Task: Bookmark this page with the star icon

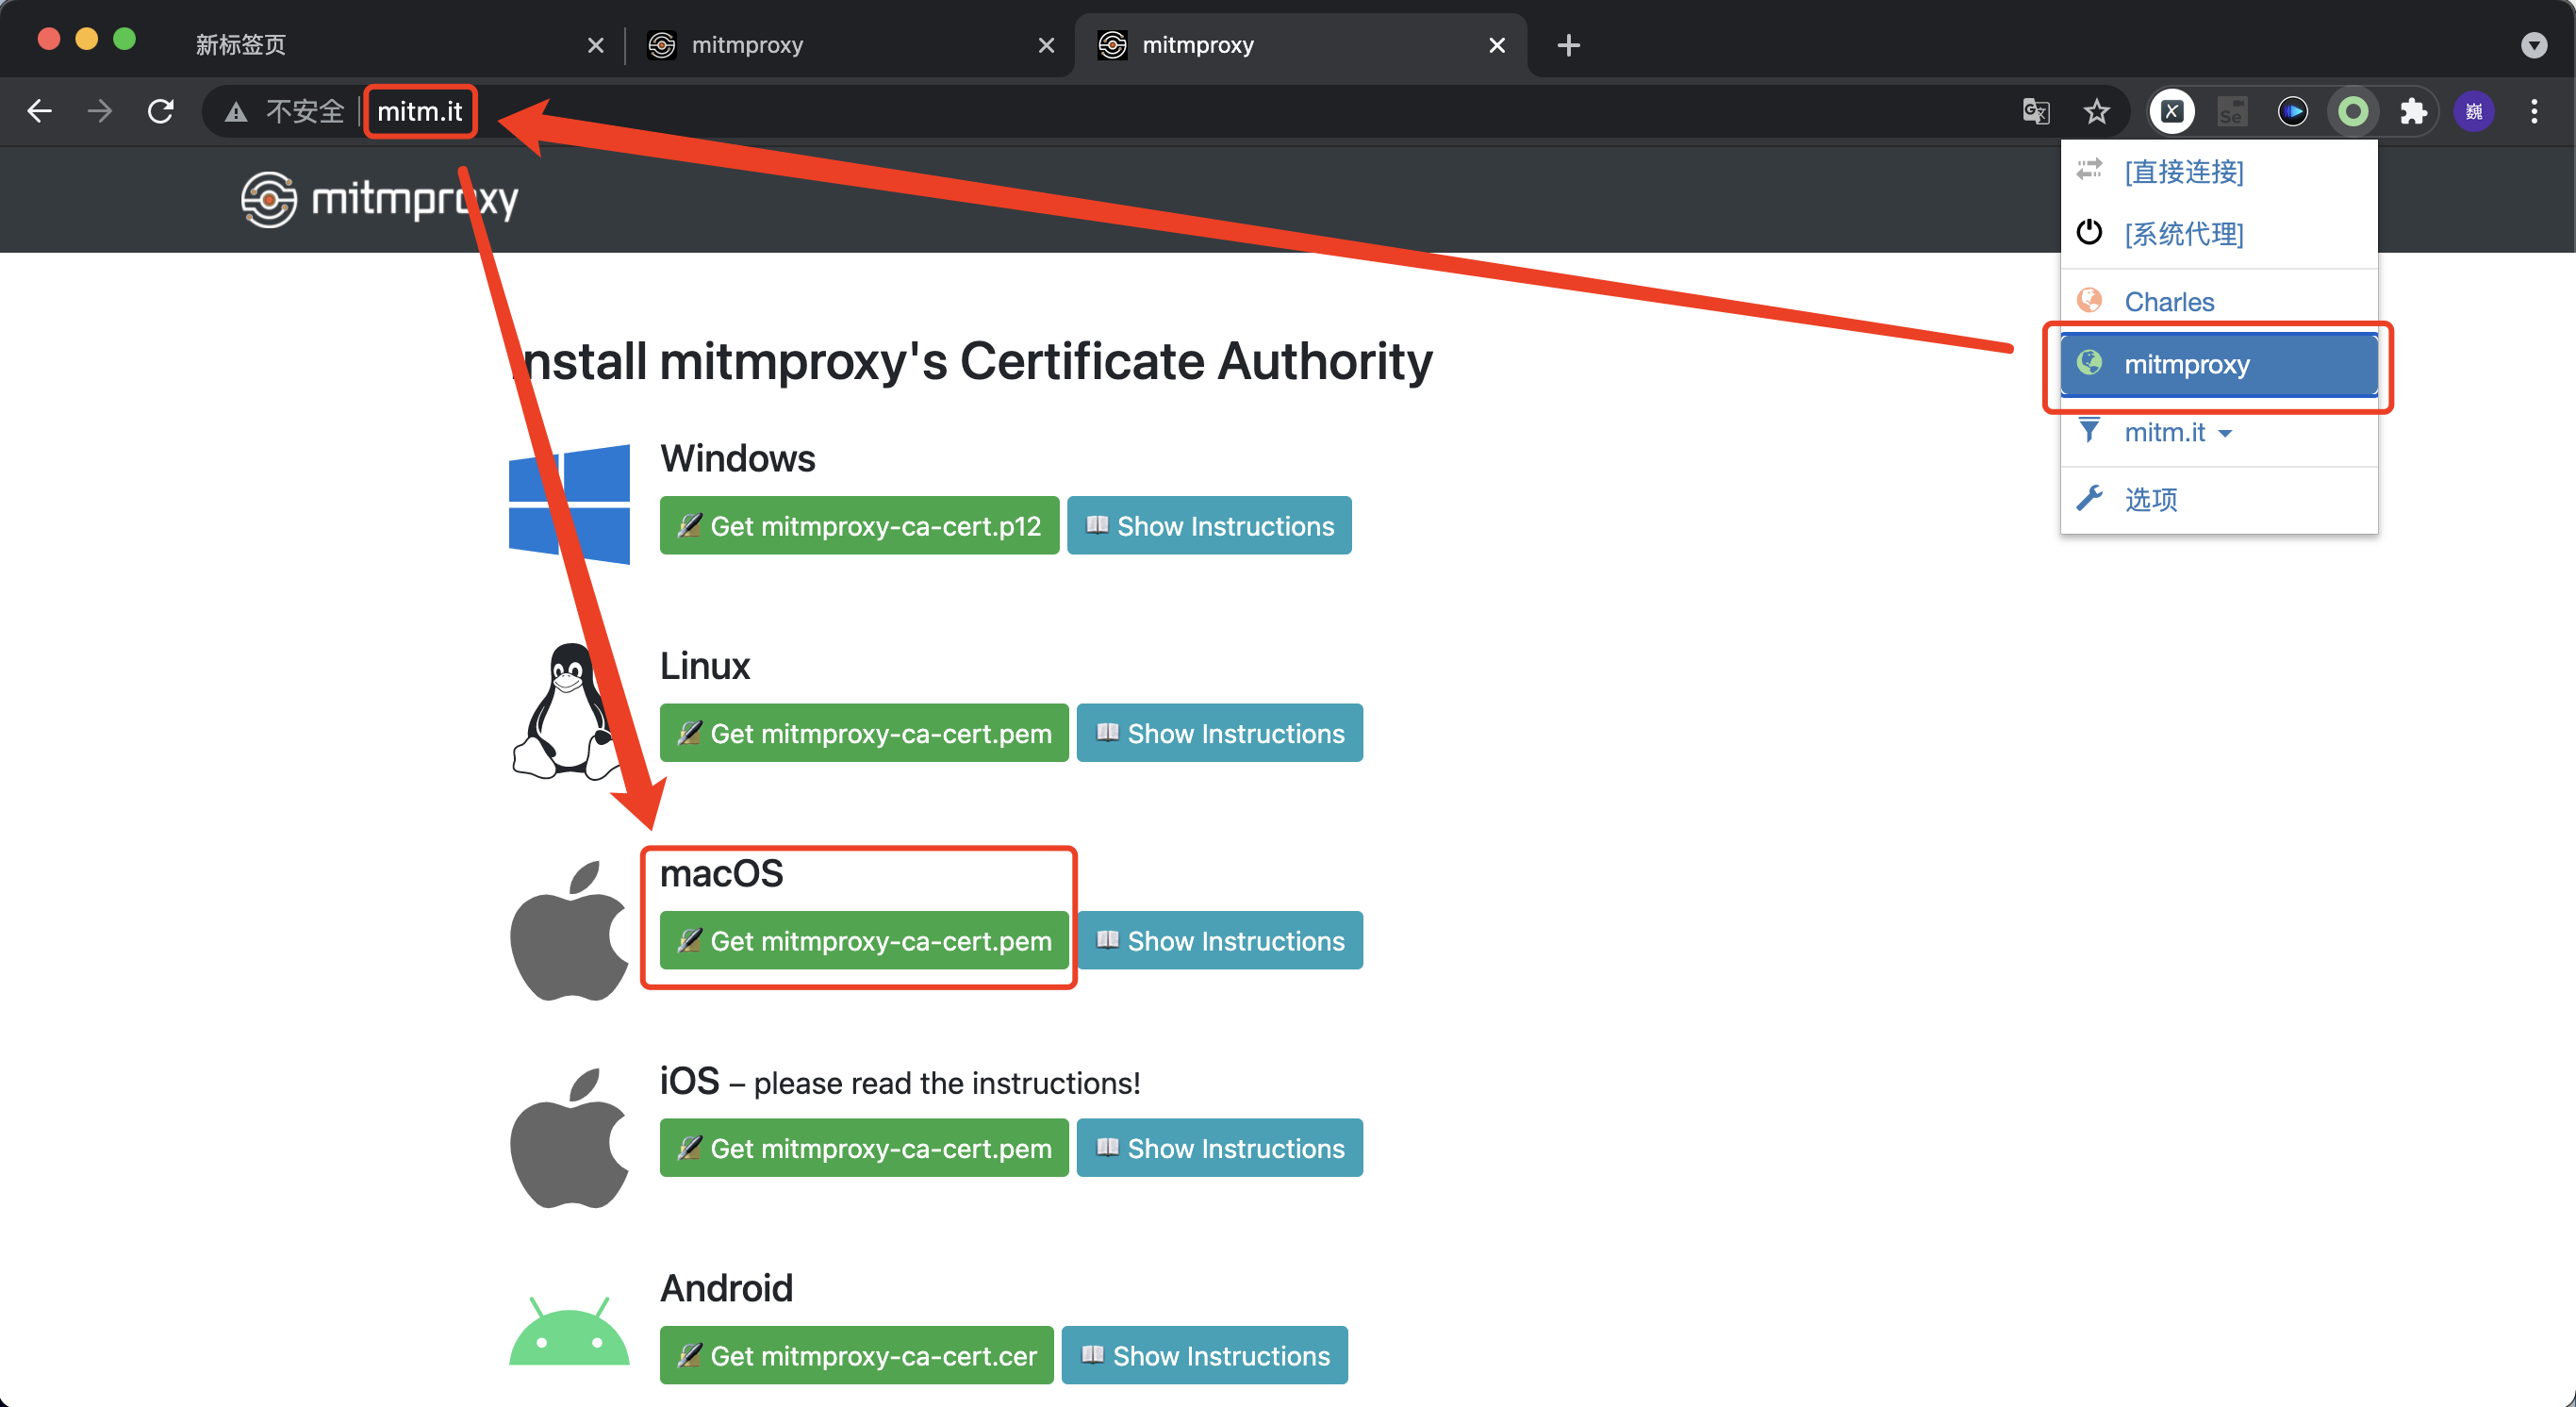Action: tap(2097, 111)
